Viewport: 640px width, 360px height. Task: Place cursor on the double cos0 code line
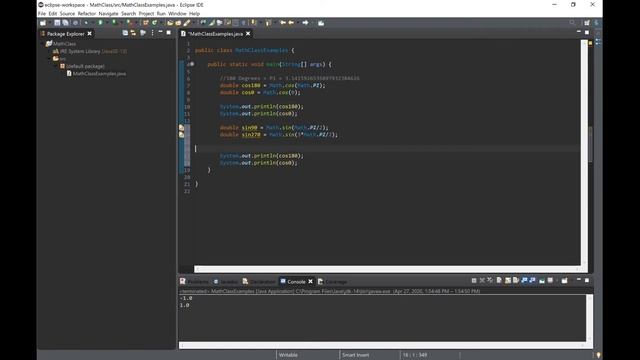(260, 93)
